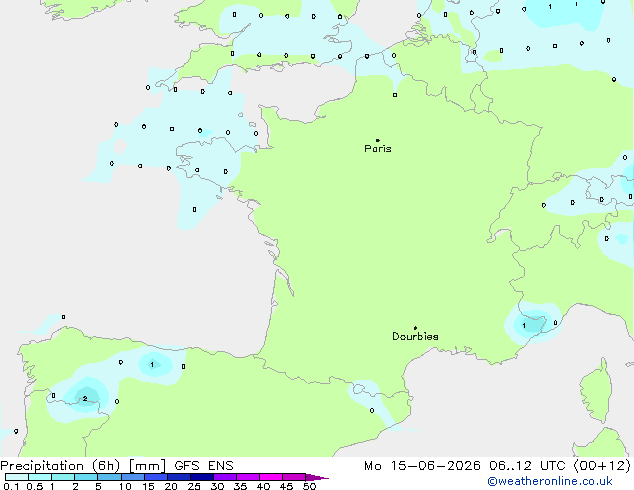Select the 40–45 mm magenta legend swatch
The width and height of the screenshot is (634, 490).
pos(271,477)
